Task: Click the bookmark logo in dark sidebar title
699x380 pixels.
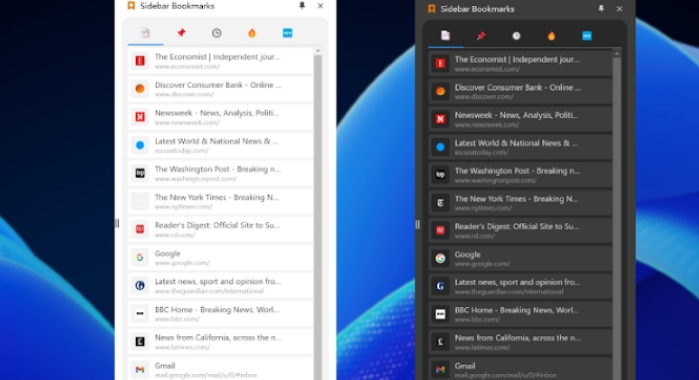Action: point(432,9)
